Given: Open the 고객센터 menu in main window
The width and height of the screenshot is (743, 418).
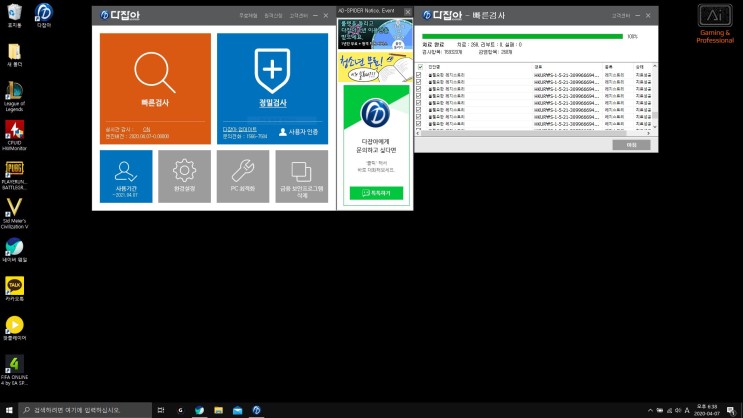Looking at the screenshot, I should [x=299, y=16].
